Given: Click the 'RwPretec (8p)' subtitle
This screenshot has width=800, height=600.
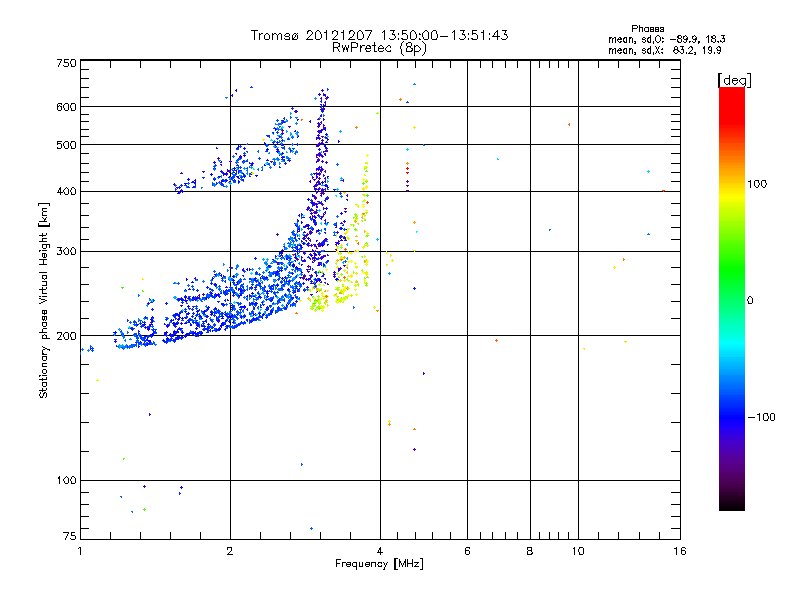Looking at the screenshot, I should pyautogui.click(x=379, y=48).
